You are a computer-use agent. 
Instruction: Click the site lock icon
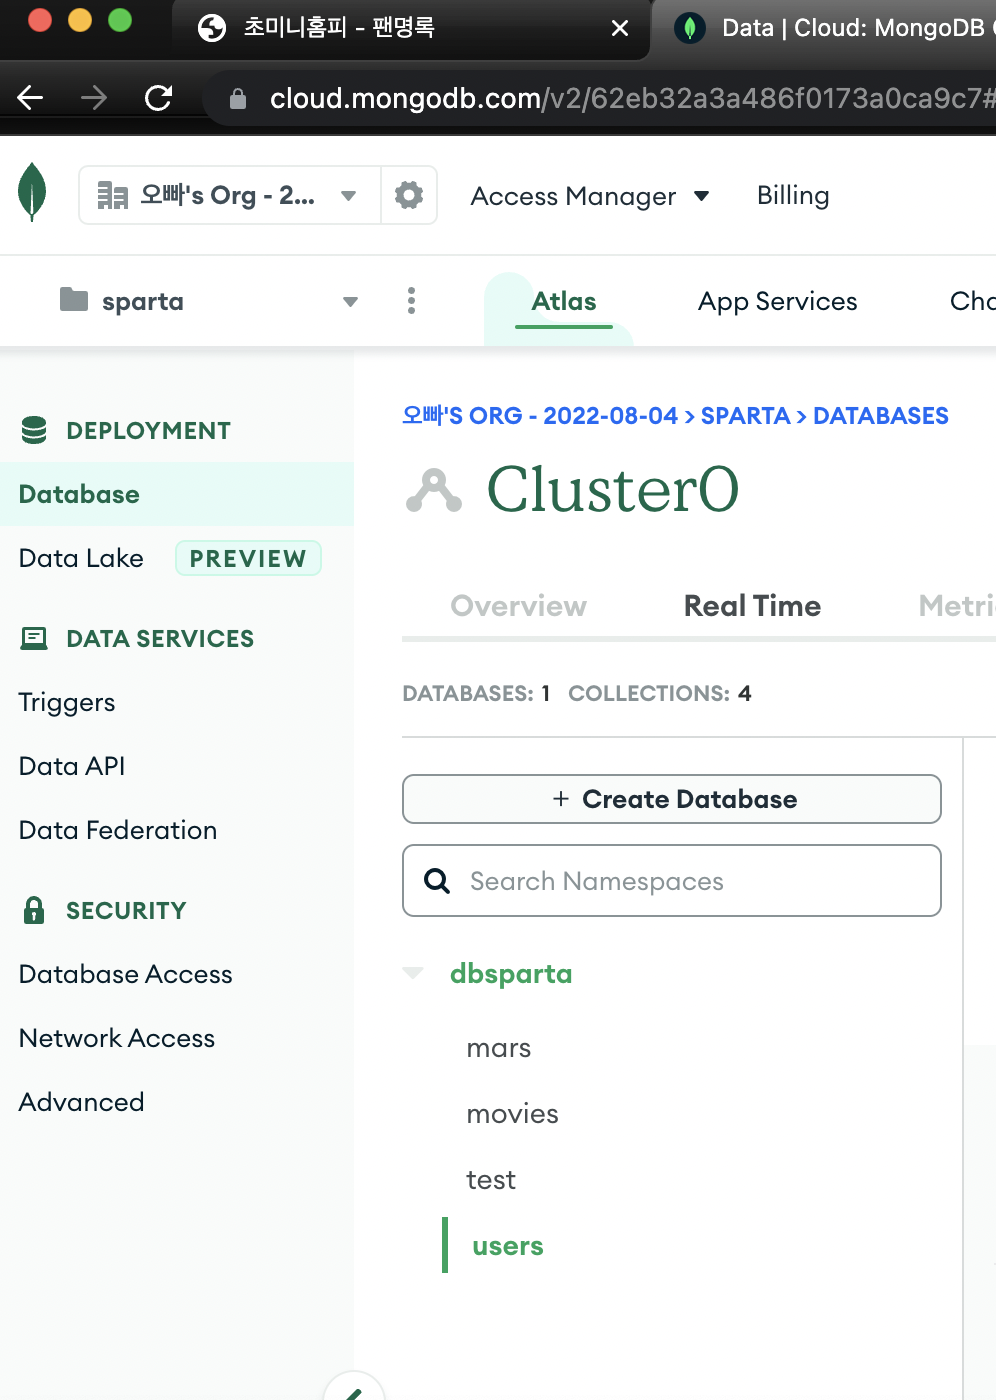tap(238, 98)
